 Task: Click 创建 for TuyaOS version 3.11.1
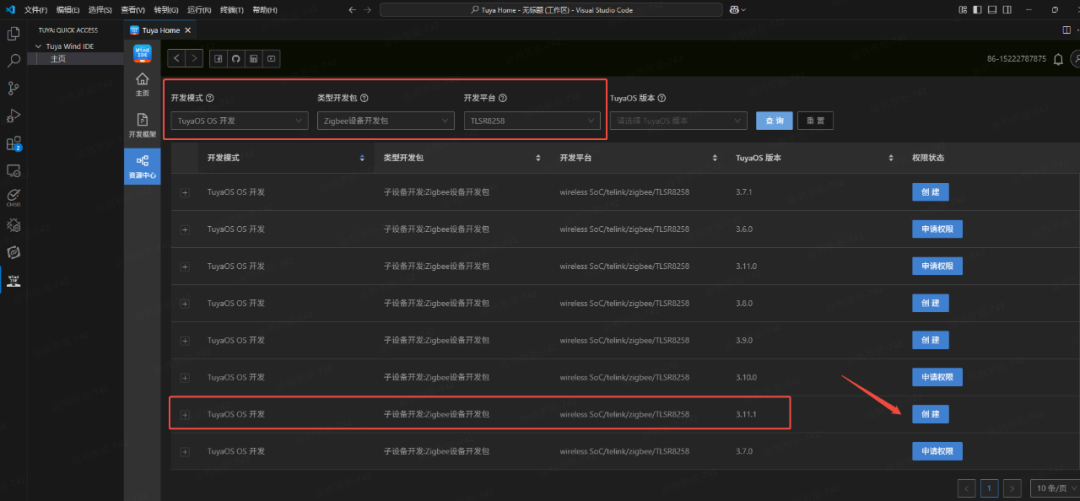931,414
